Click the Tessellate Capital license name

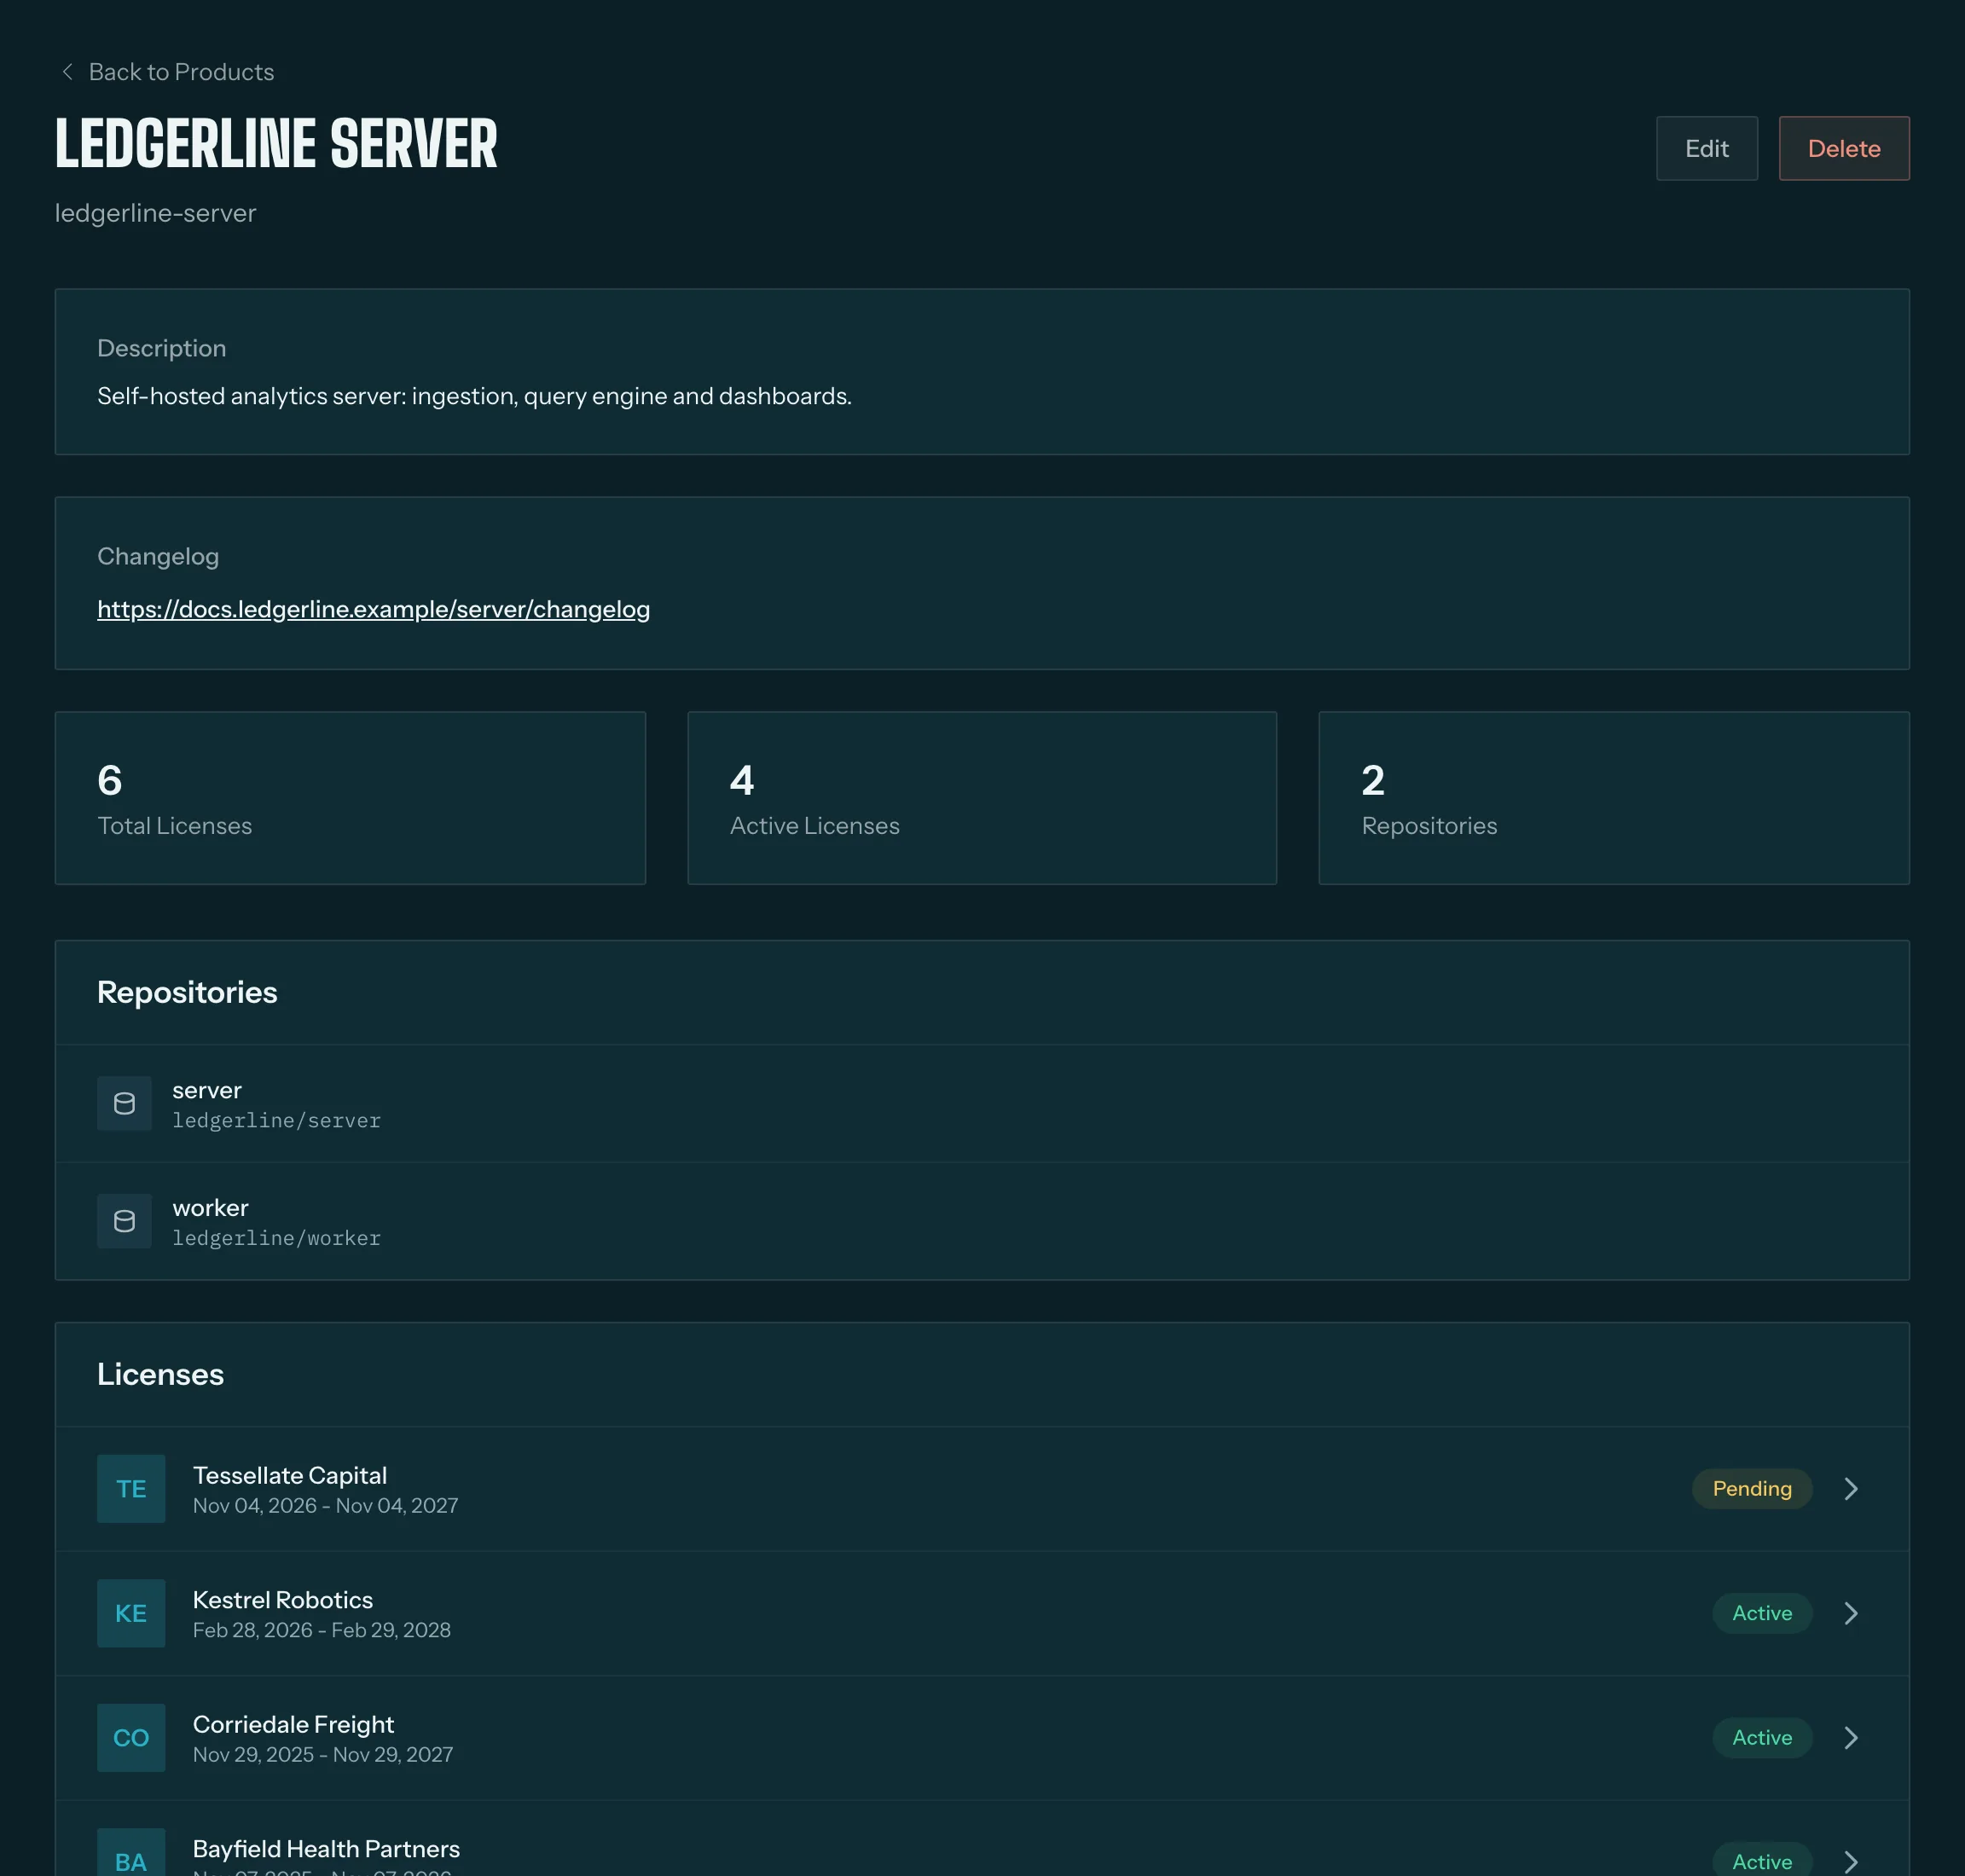290,1476
